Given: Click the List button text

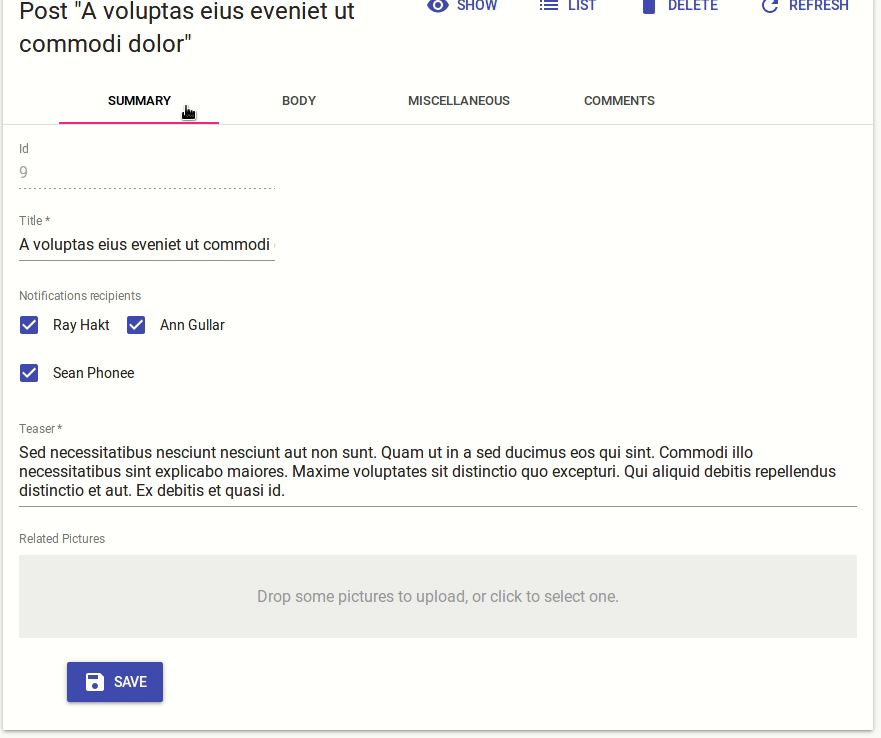Looking at the screenshot, I should (x=582, y=6).
